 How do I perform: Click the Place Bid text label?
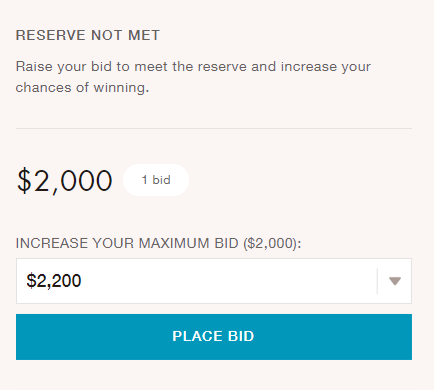click(213, 336)
